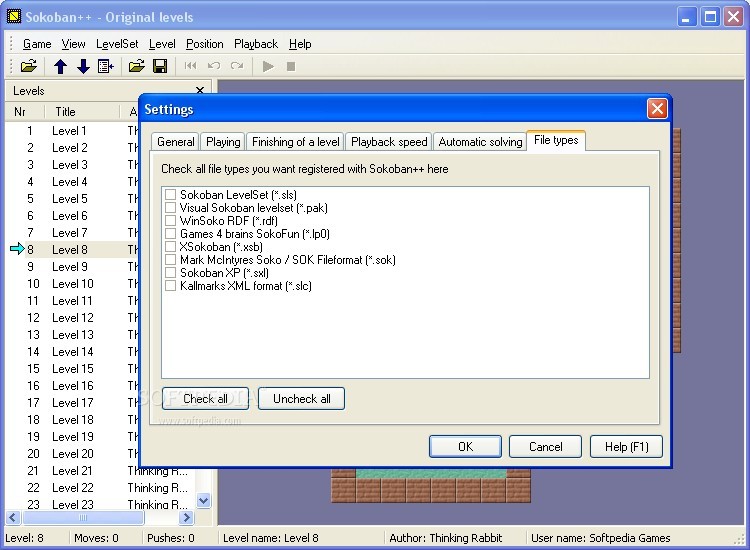Open the Automatic solving tab
The width and height of the screenshot is (750, 550).
point(480,142)
